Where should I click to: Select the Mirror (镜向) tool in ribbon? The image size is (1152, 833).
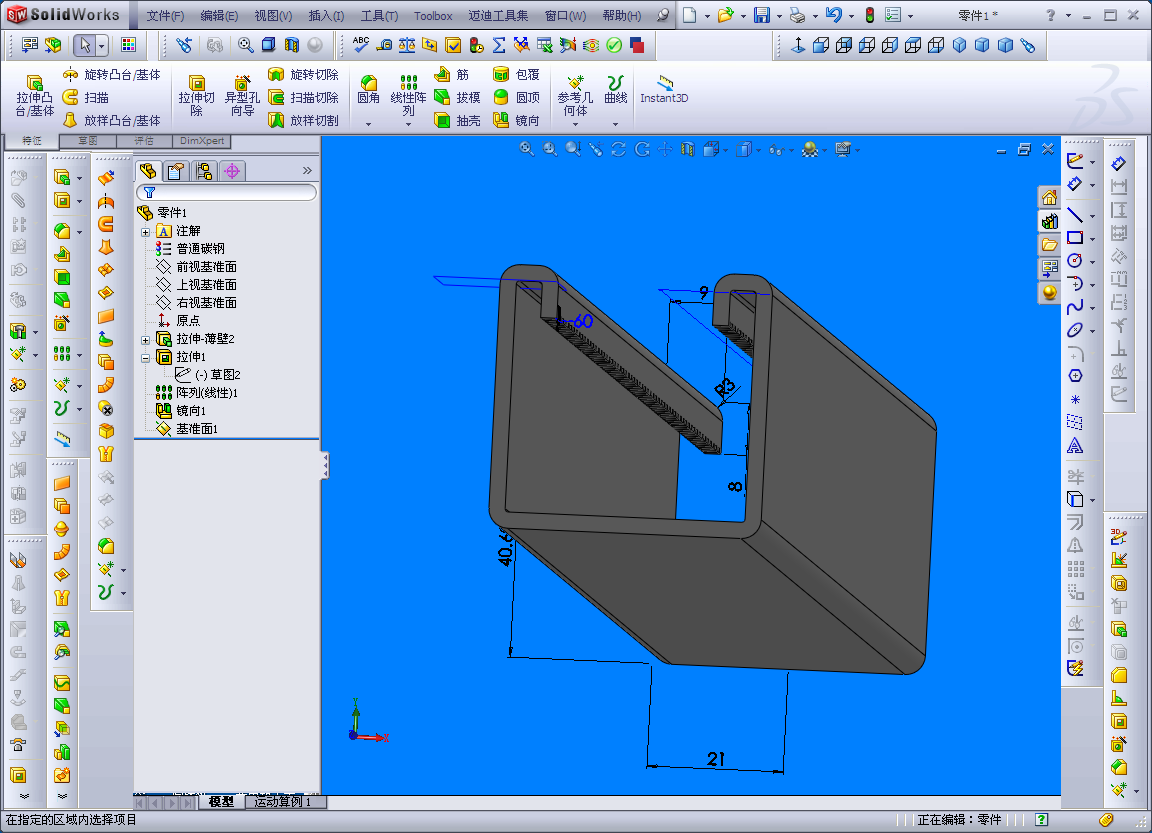coord(516,120)
